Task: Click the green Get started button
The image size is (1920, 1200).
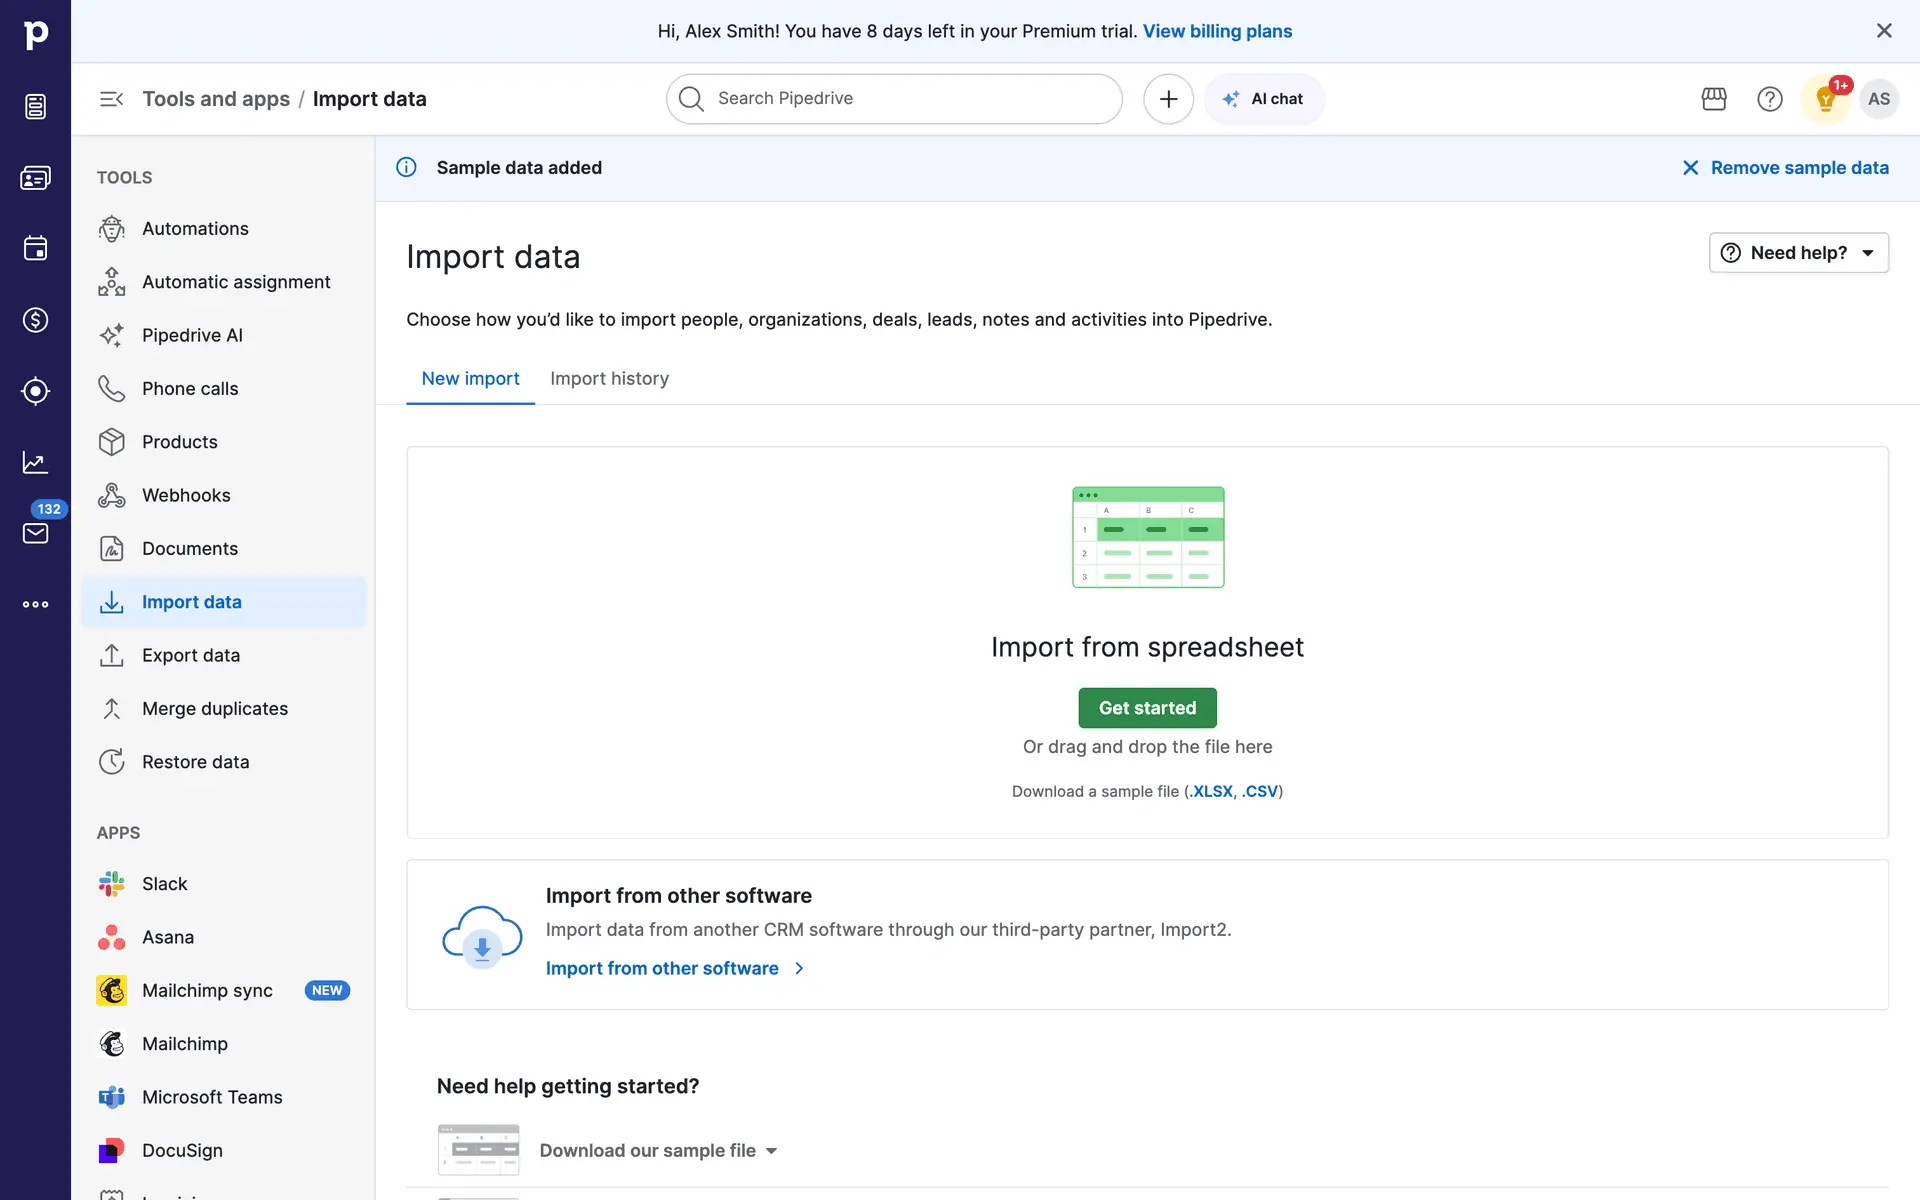Action: coord(1147,708)
